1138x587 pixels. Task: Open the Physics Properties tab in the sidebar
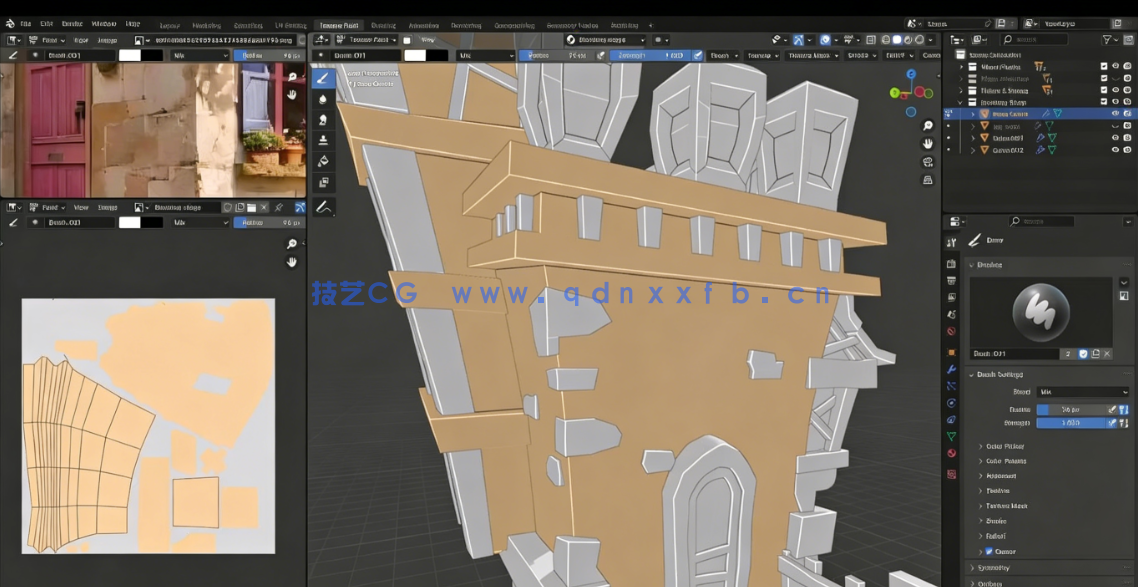pyautogui.click(x=951, y=403)
